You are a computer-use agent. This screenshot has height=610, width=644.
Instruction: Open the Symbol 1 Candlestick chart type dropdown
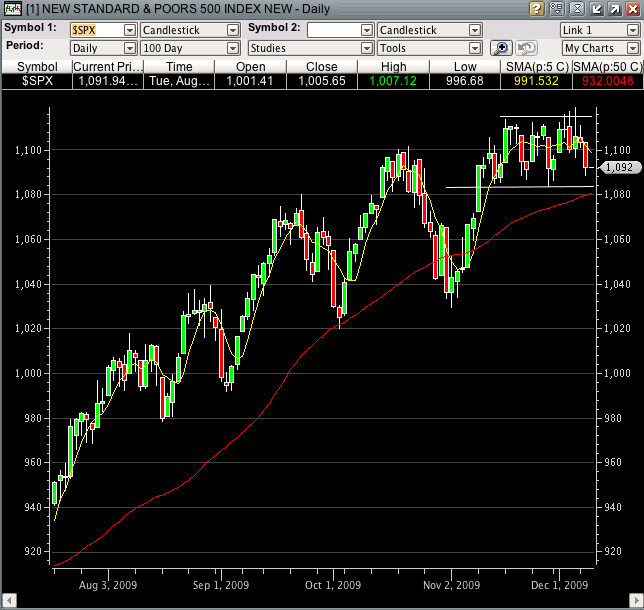coord(233,30)
